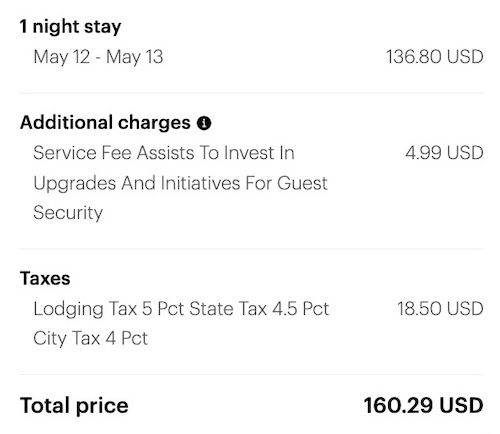Select the May 12 - May 13 date range
Image resolution: width=500 pixels, height=434 pixels.
point(98,57)
